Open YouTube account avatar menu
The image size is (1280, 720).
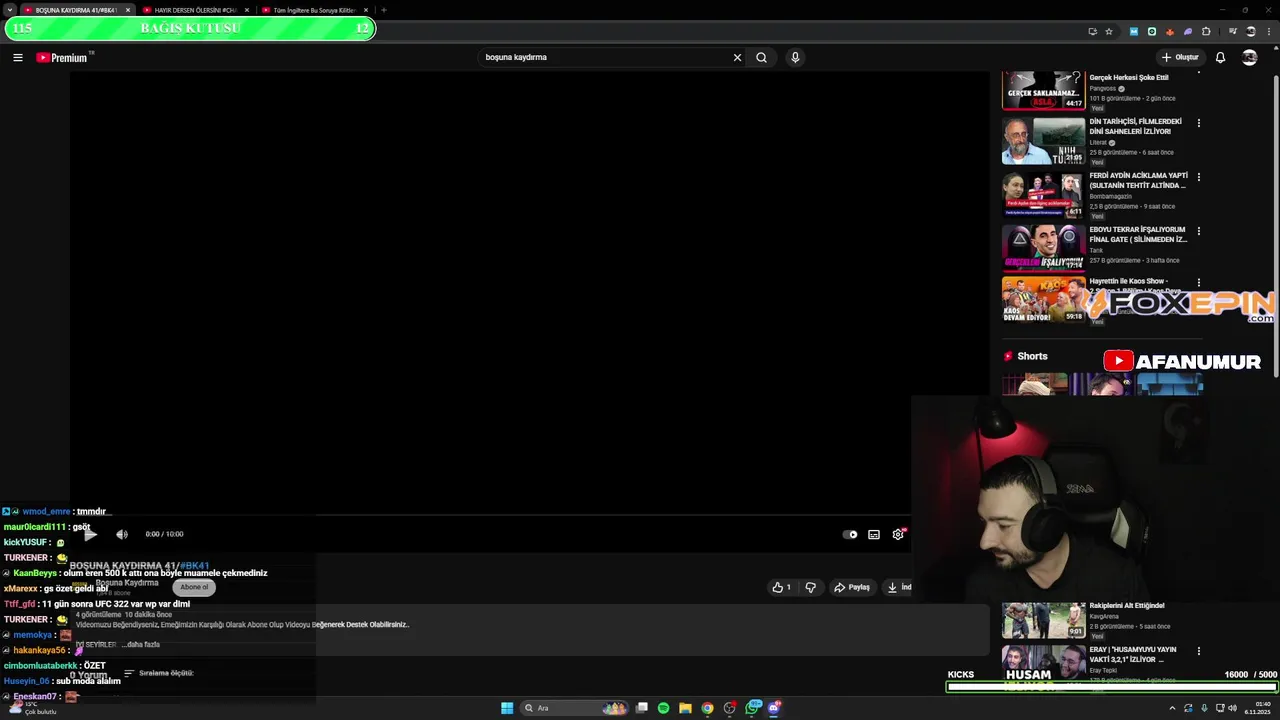[x=1249, y=57]
